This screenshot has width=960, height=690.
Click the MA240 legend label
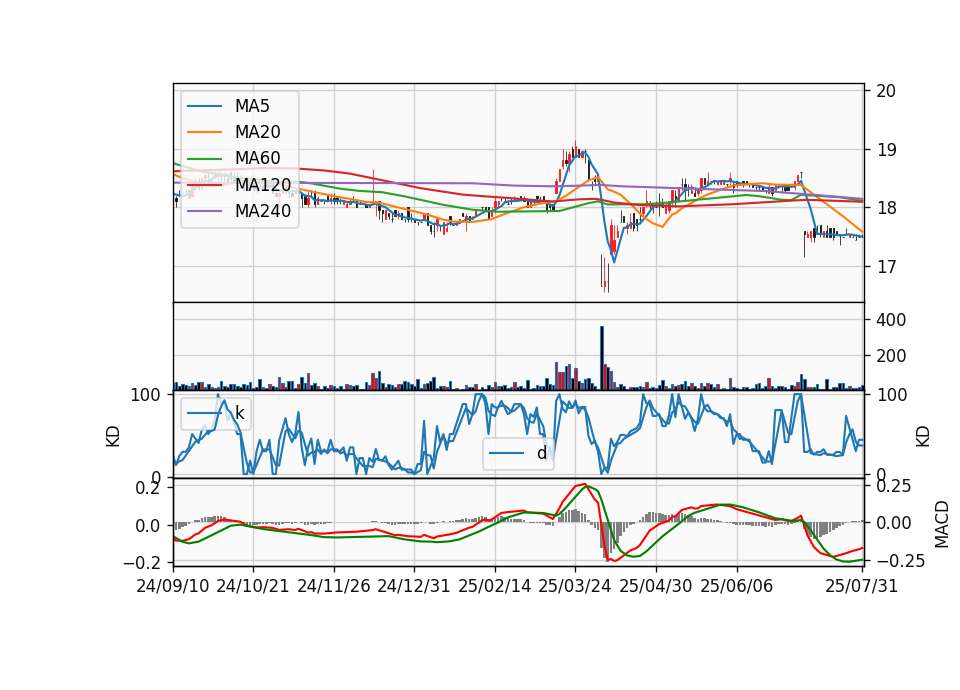263,211
